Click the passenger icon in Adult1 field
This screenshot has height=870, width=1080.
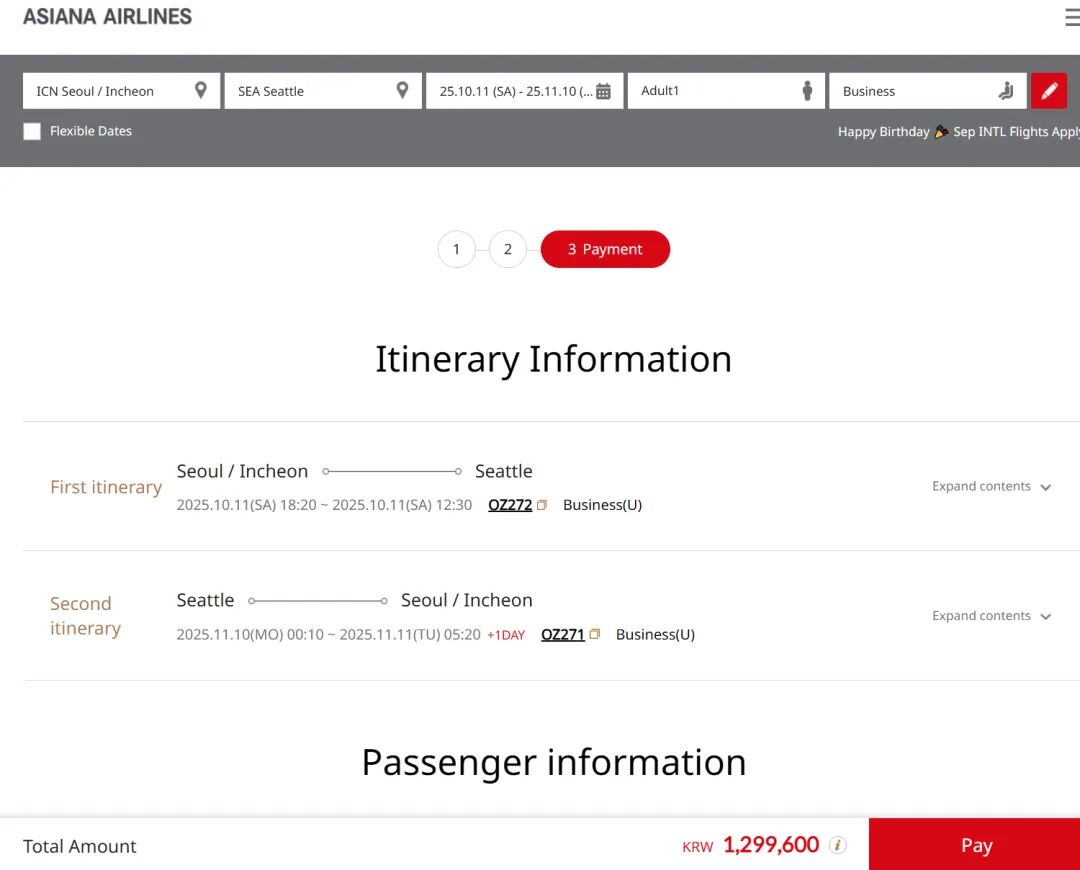pos(807,91)
